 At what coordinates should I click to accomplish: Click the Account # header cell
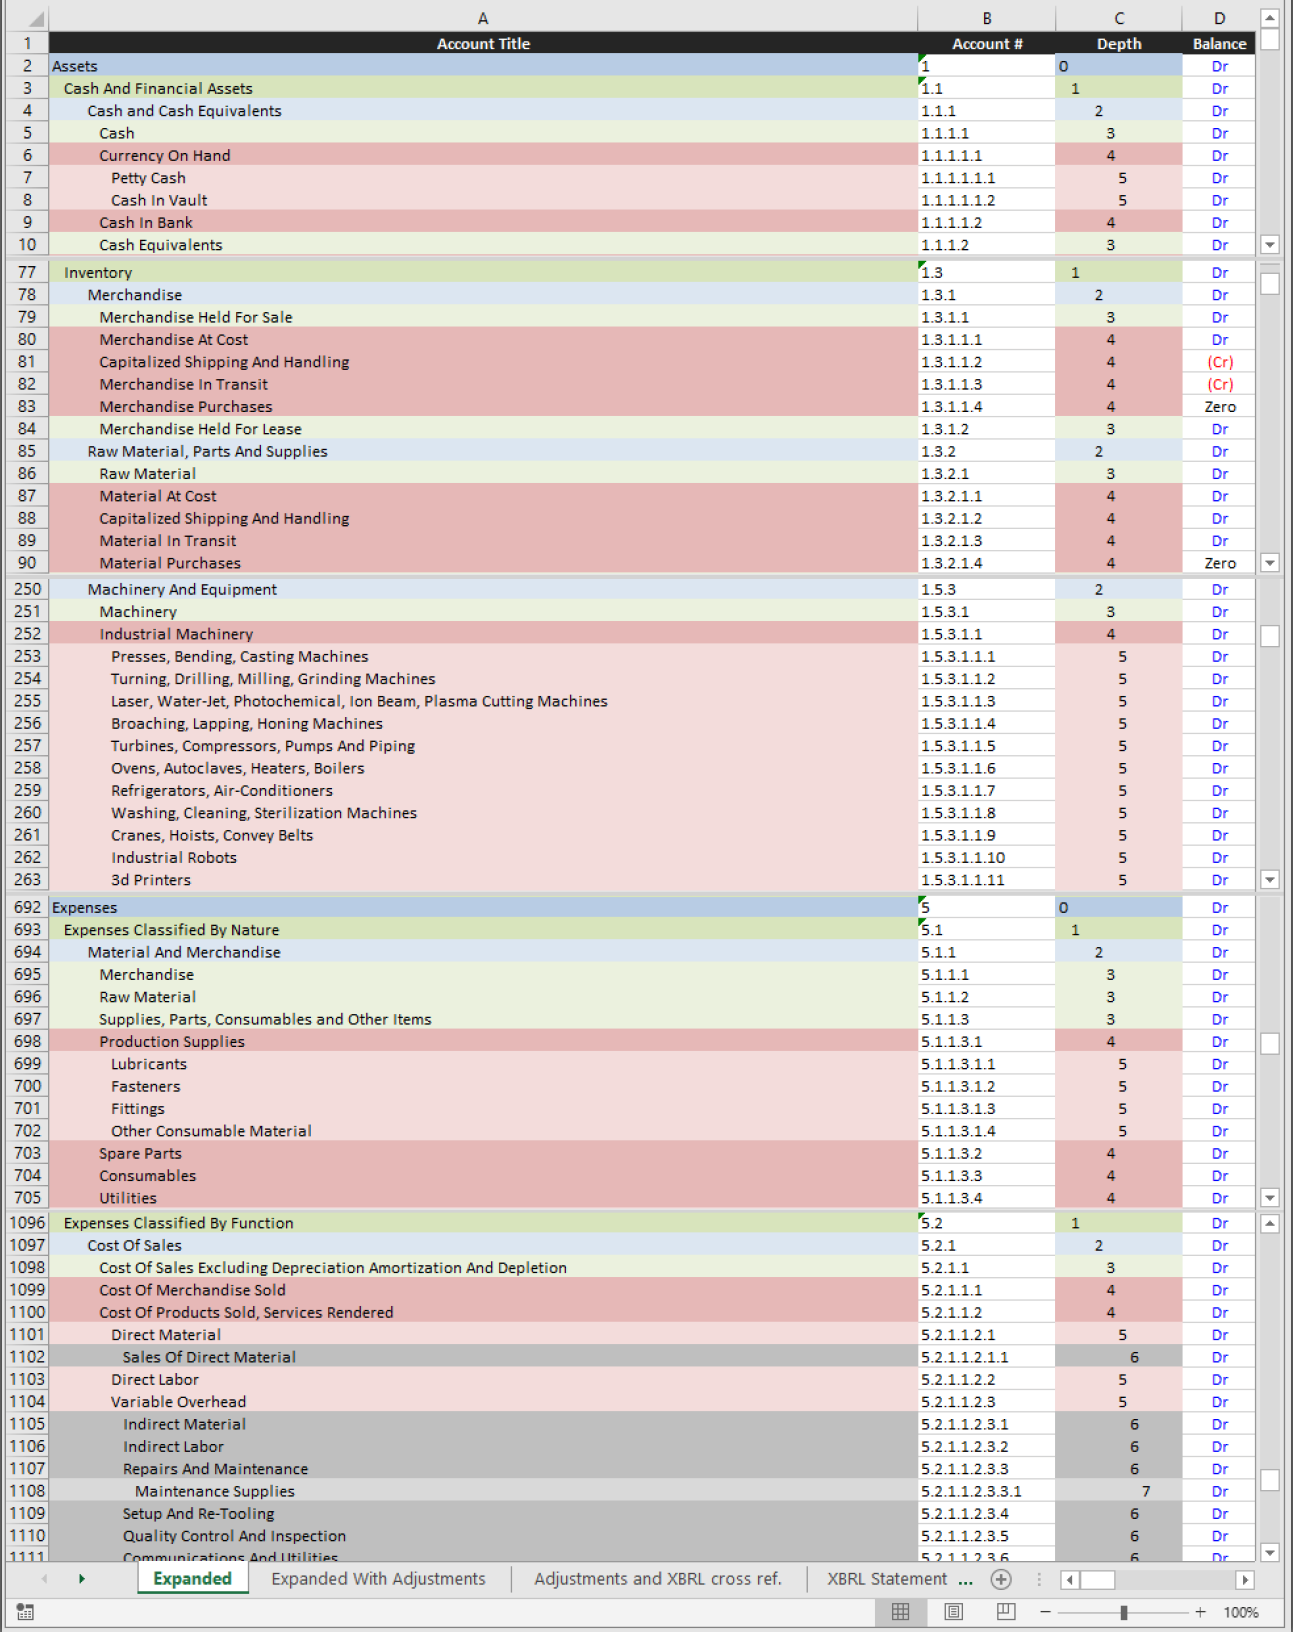(x=987, y=44)
